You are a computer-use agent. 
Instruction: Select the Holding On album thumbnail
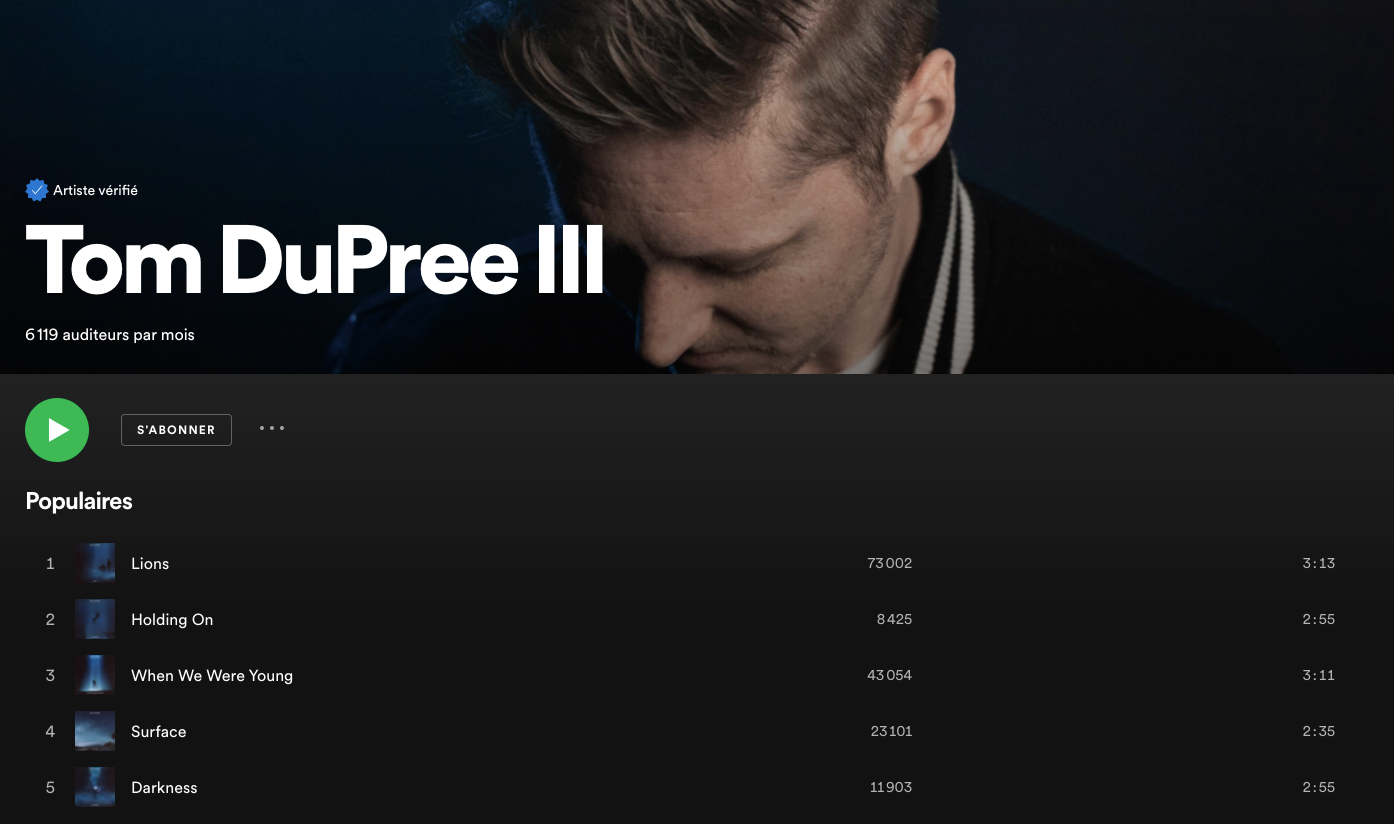(x=95, y=619)
